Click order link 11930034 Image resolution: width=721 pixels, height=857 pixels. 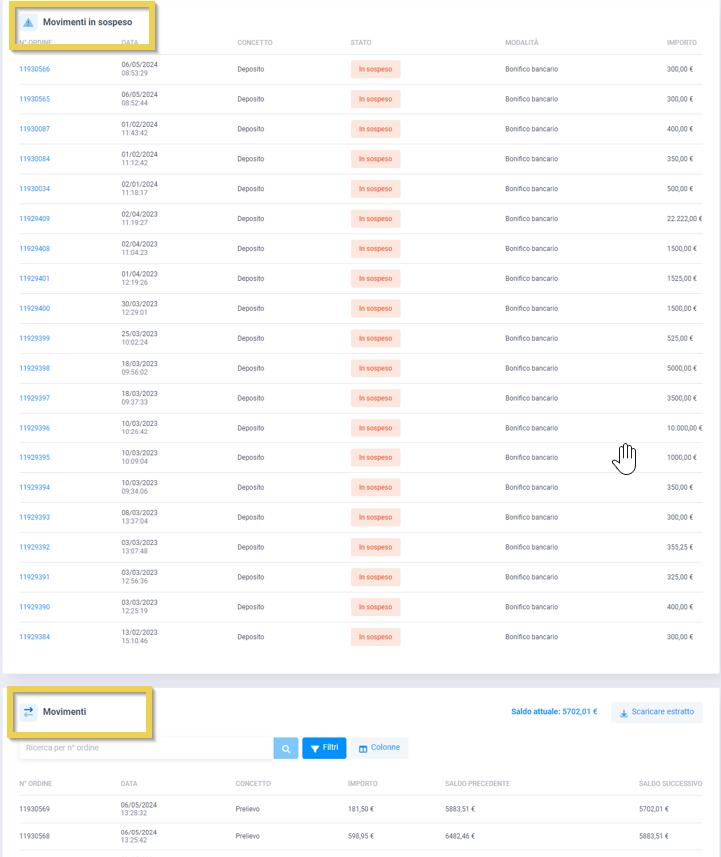coord(35,189)
